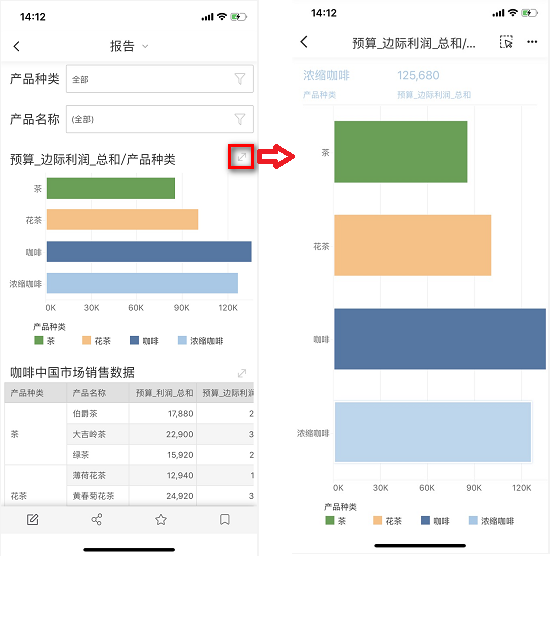
Task: Tap the share icon in the bottom toolbar
Action: [97, 520]
